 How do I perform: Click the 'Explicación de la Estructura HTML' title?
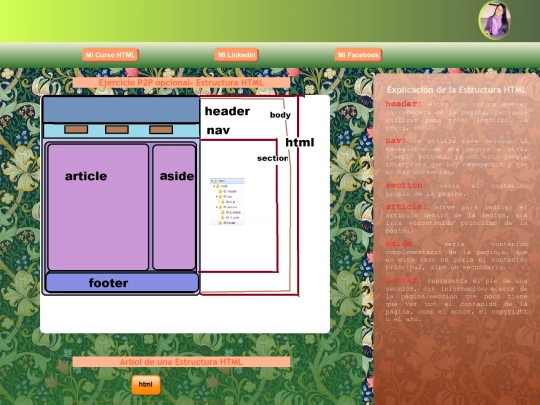456,90
